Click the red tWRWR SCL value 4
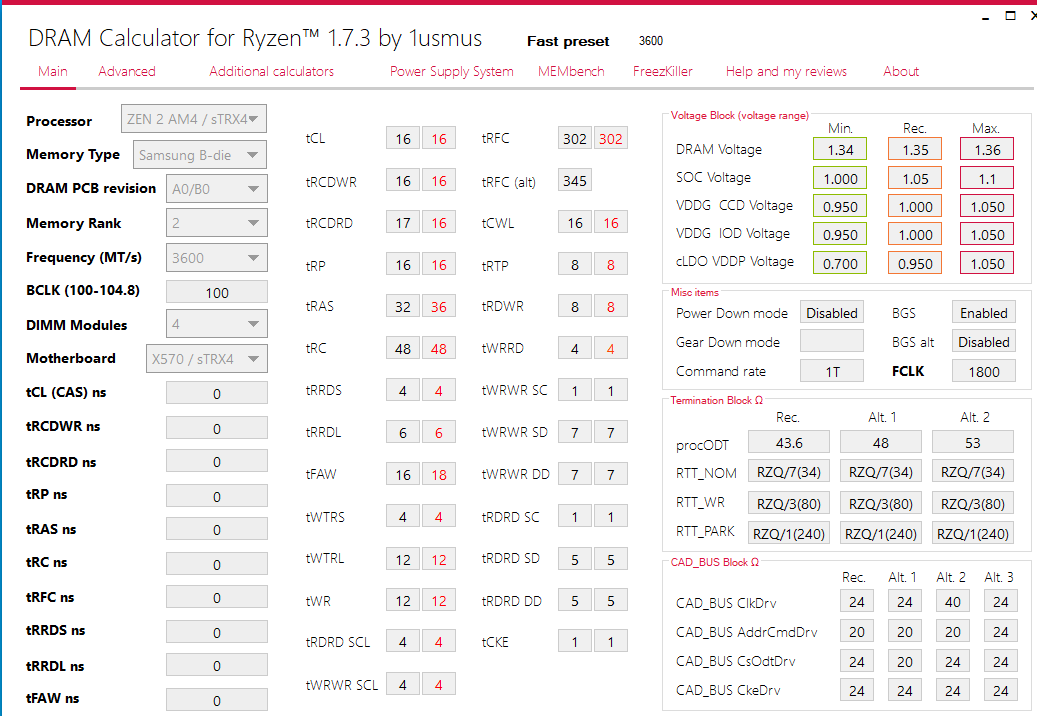The image size is (1037, 716). [x=438, y=685]
